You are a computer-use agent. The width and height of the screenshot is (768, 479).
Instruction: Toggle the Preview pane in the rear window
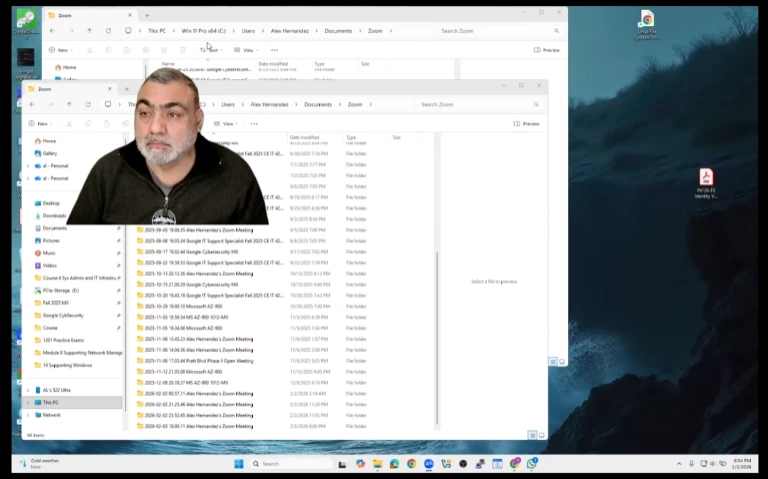tap(547, 50)
